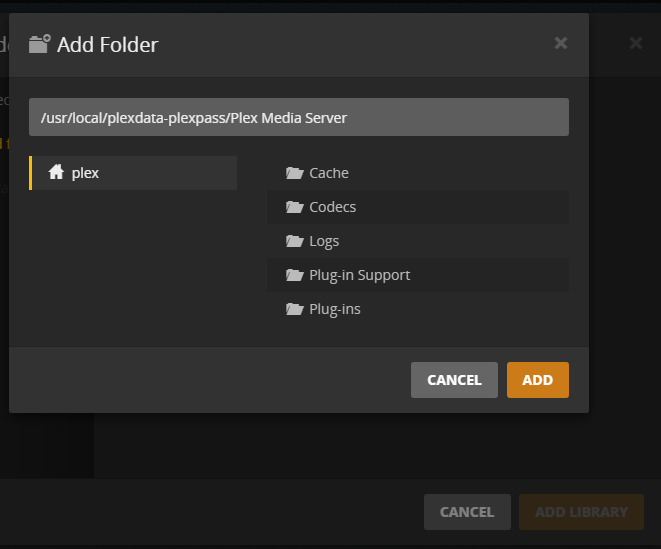Cancel the Add Folder dialog

point(454,380)
